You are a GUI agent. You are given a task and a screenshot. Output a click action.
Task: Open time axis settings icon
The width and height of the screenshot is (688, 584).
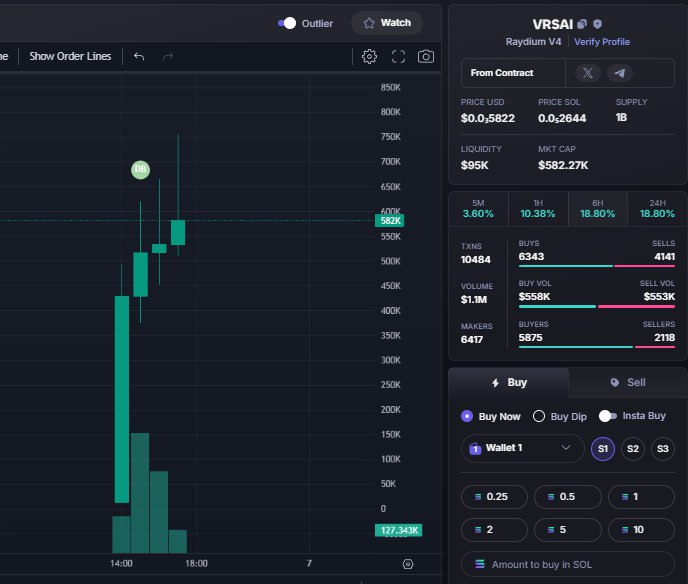(408, 564)
